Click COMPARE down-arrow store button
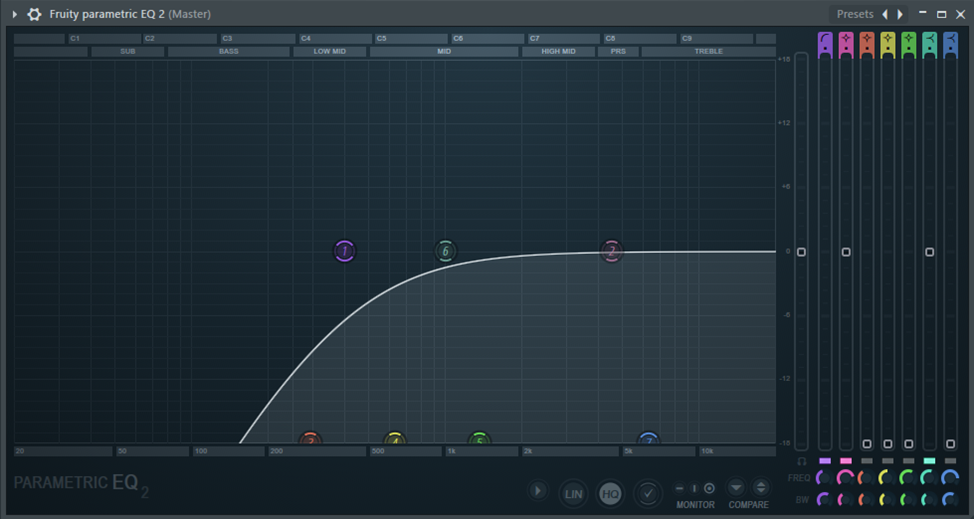The image size is (974, 519). coord(736,488)
